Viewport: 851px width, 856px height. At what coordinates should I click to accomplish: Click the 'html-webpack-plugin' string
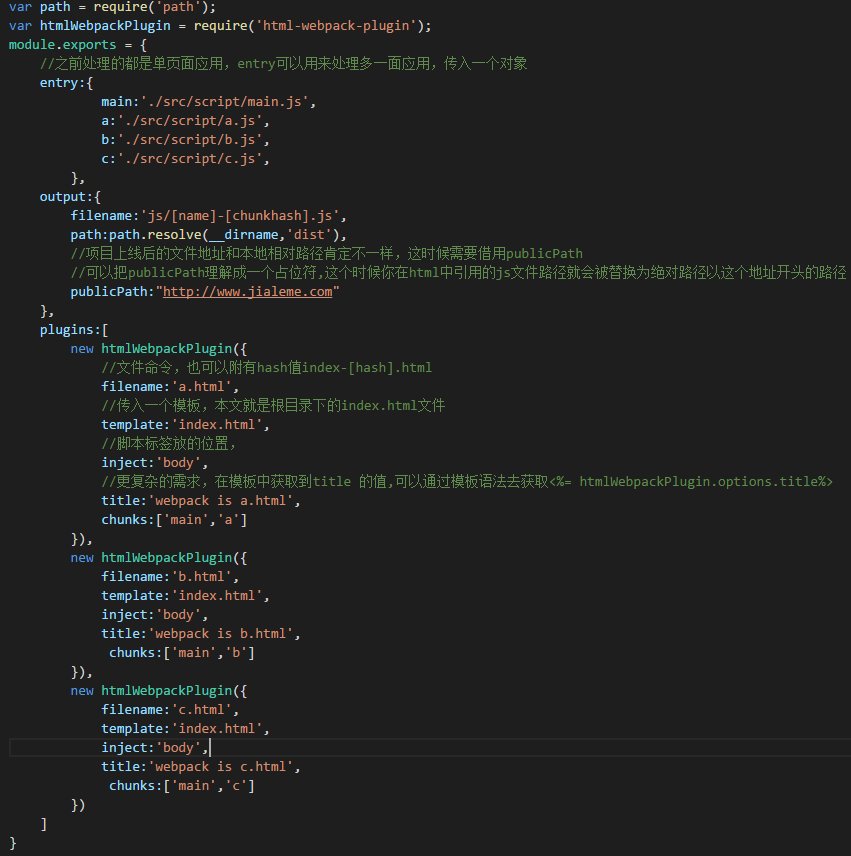click(x=336, y=26)
